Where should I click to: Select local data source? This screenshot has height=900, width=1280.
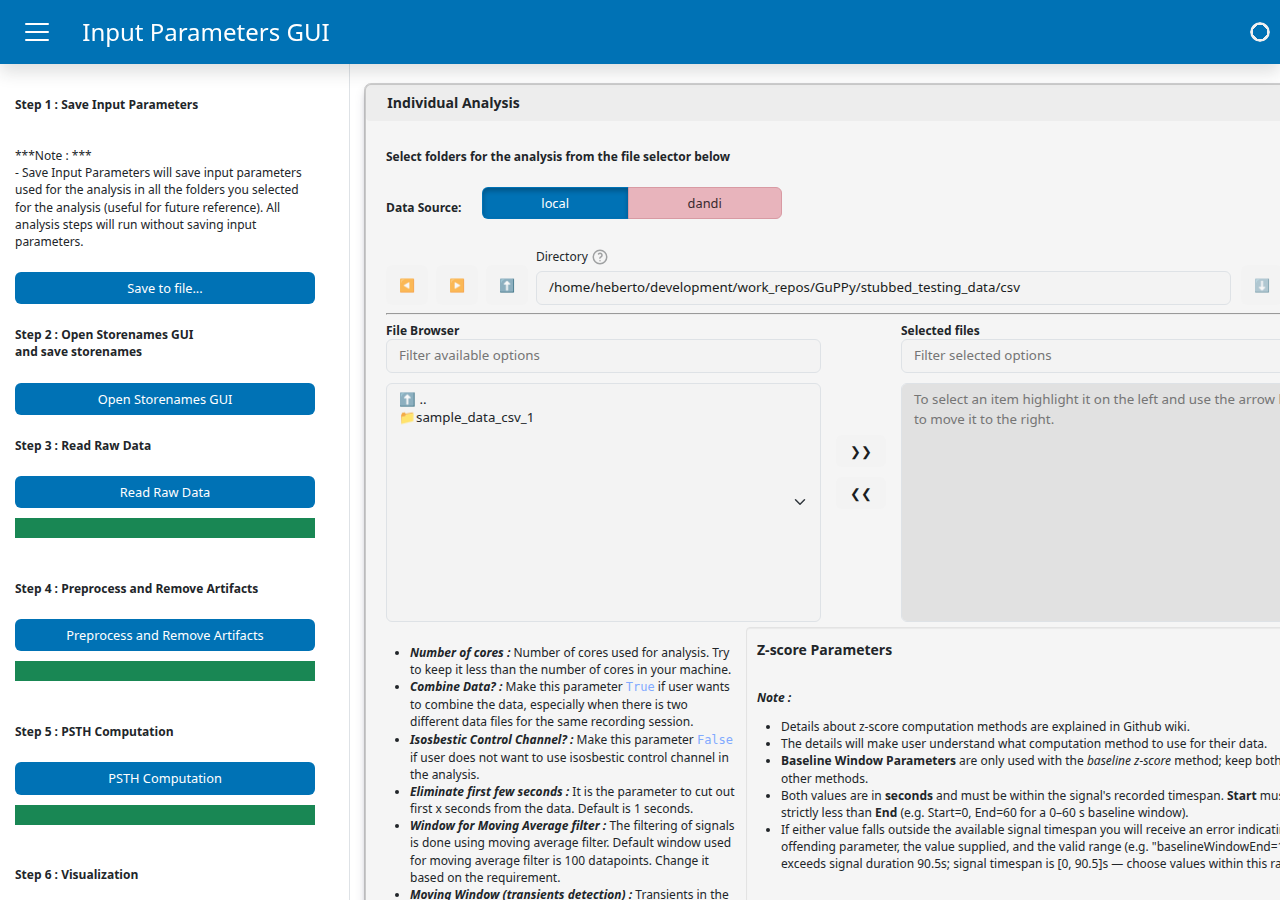555,203
